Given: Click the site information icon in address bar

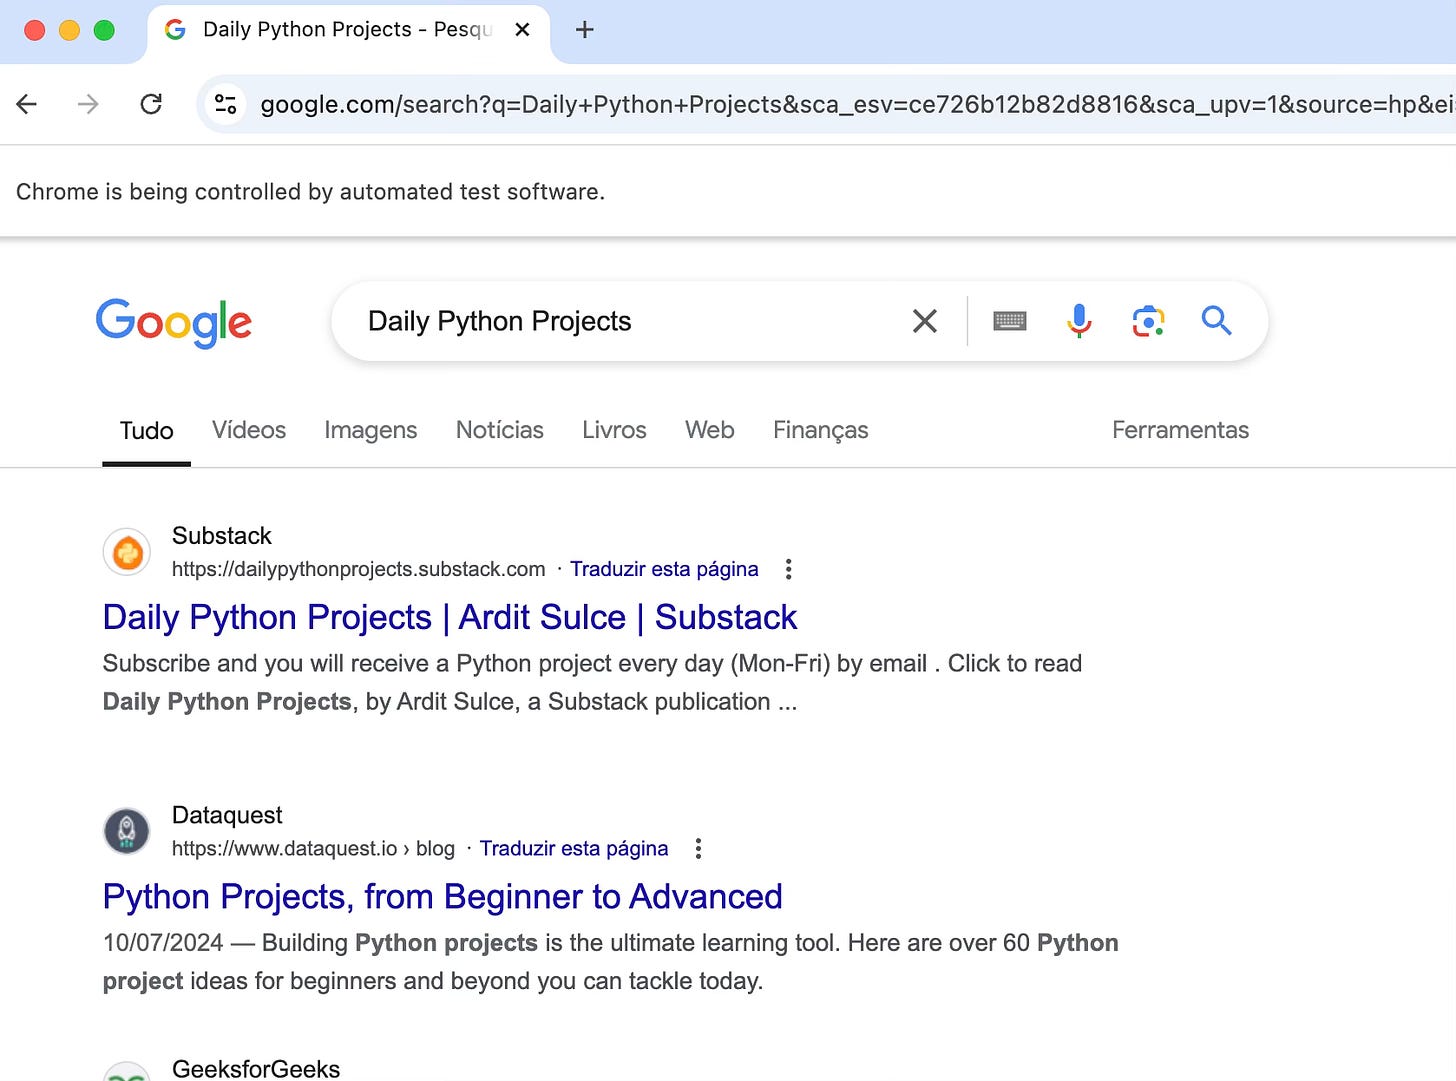Looking at the screenshot, I should pos(226,104).
